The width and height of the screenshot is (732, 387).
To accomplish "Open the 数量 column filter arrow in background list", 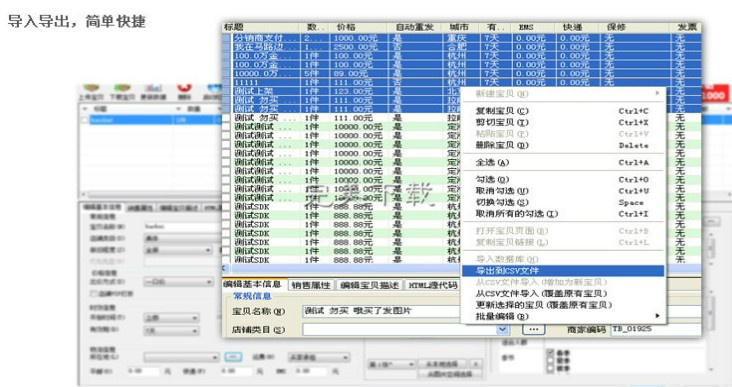I will 178,109.
